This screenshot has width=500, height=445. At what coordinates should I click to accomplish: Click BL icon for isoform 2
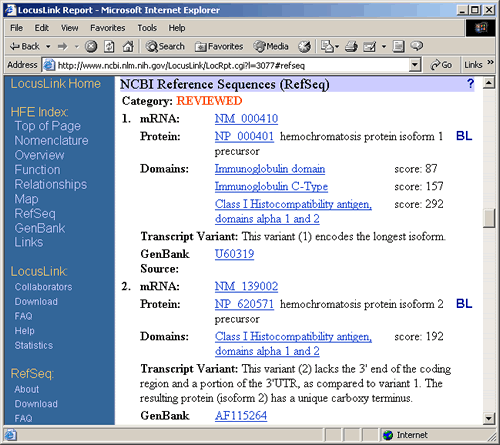(464, 304)
